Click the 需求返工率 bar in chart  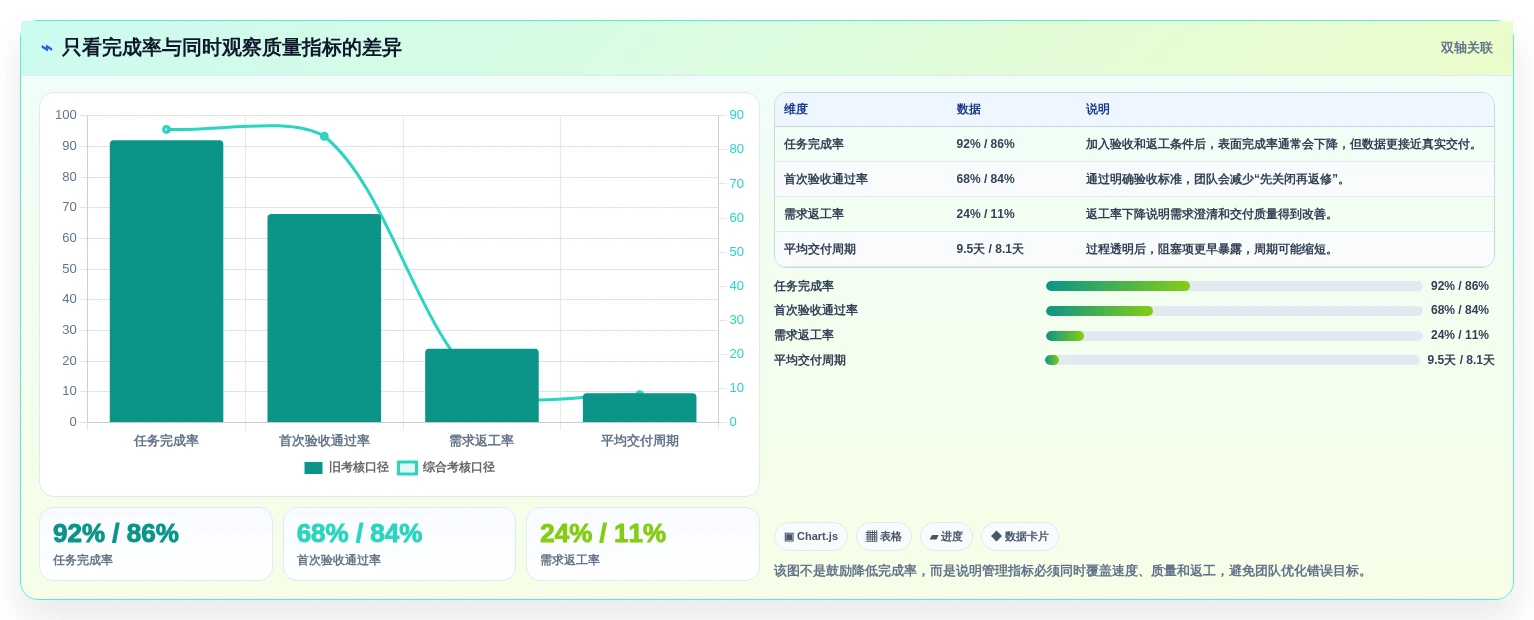coord(482,385)
